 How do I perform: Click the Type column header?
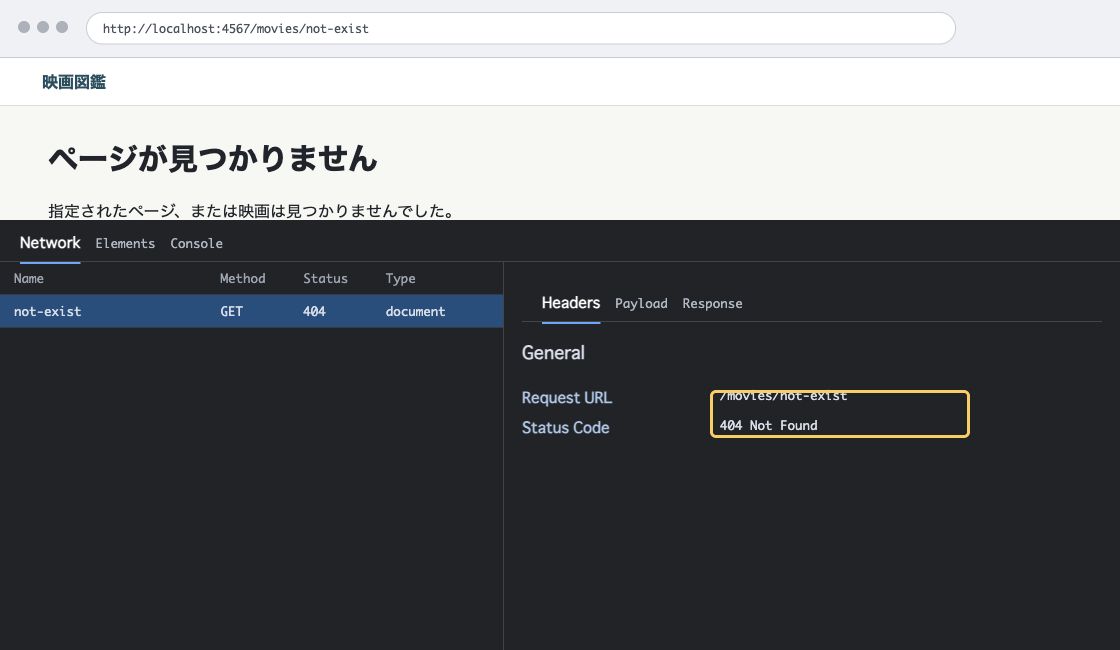(x=400, y=279)
